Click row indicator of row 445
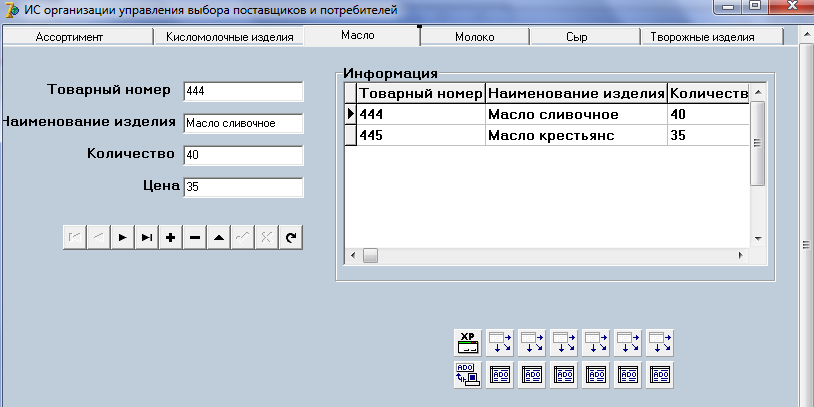 pos(351,135)
